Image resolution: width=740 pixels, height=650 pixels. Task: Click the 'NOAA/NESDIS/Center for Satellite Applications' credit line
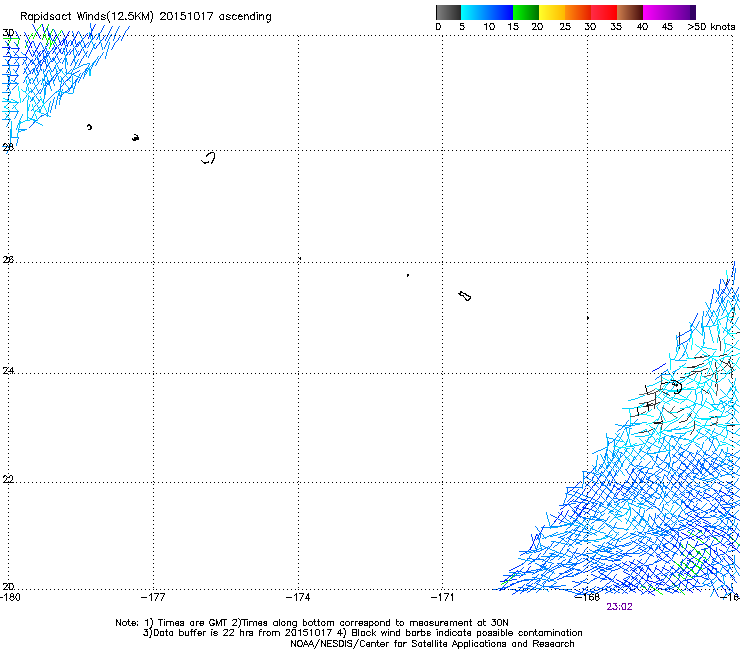click(432, 644)
